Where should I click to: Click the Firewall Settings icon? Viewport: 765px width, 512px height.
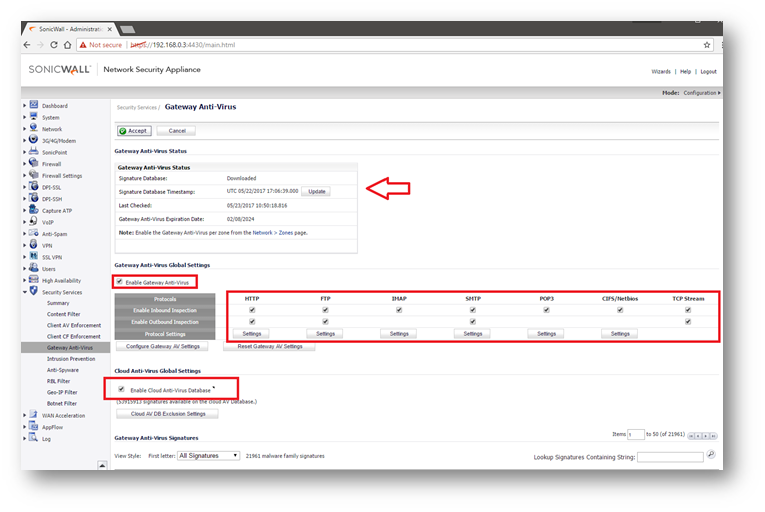[34, 175]
